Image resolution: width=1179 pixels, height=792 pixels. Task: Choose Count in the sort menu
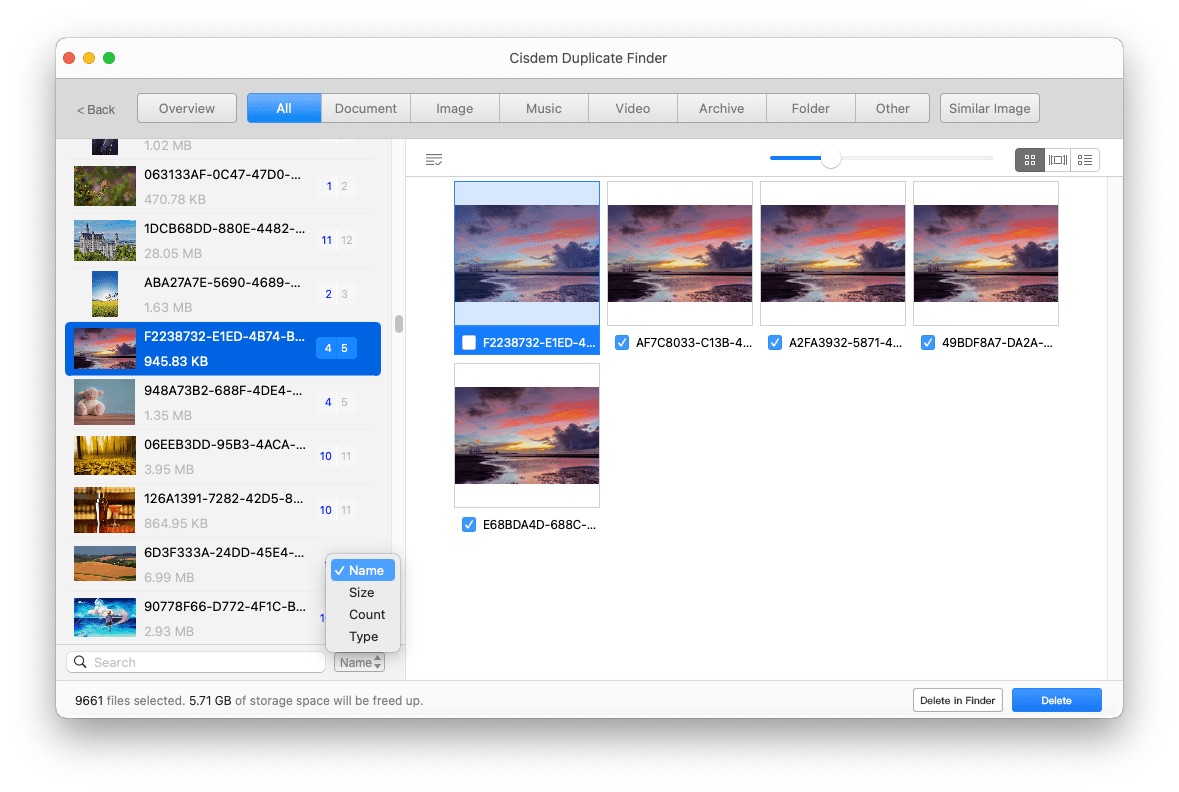[x=367, y=614]
